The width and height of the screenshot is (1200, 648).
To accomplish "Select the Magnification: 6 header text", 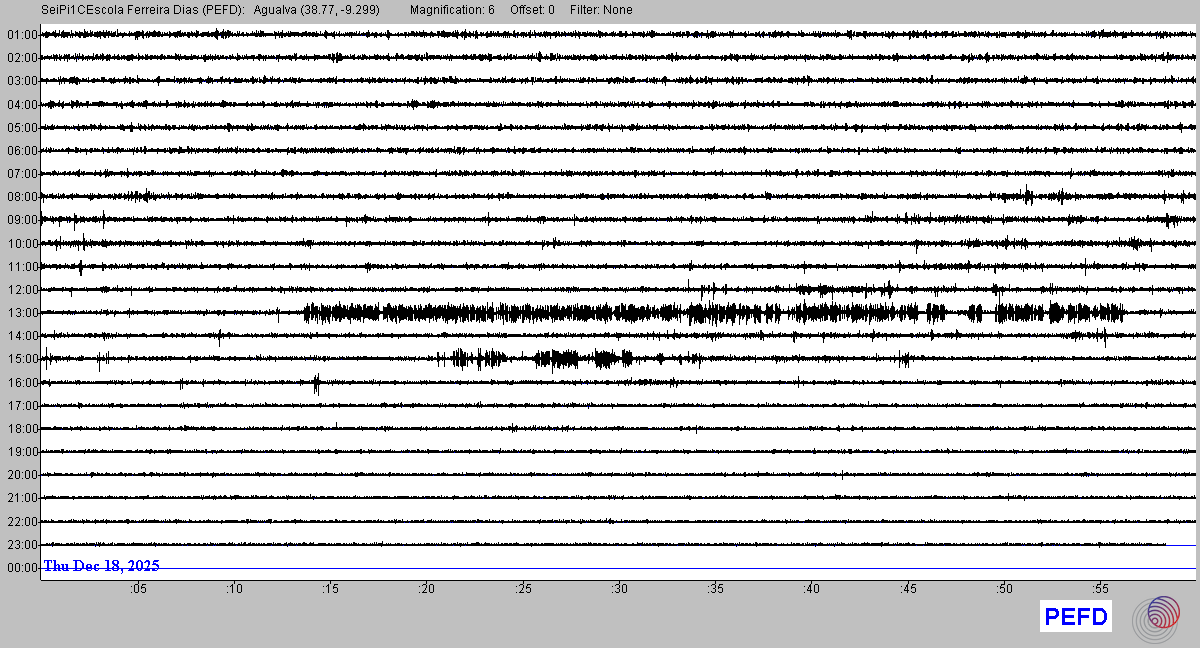I will pyautogui.click(x=452, y=10).
